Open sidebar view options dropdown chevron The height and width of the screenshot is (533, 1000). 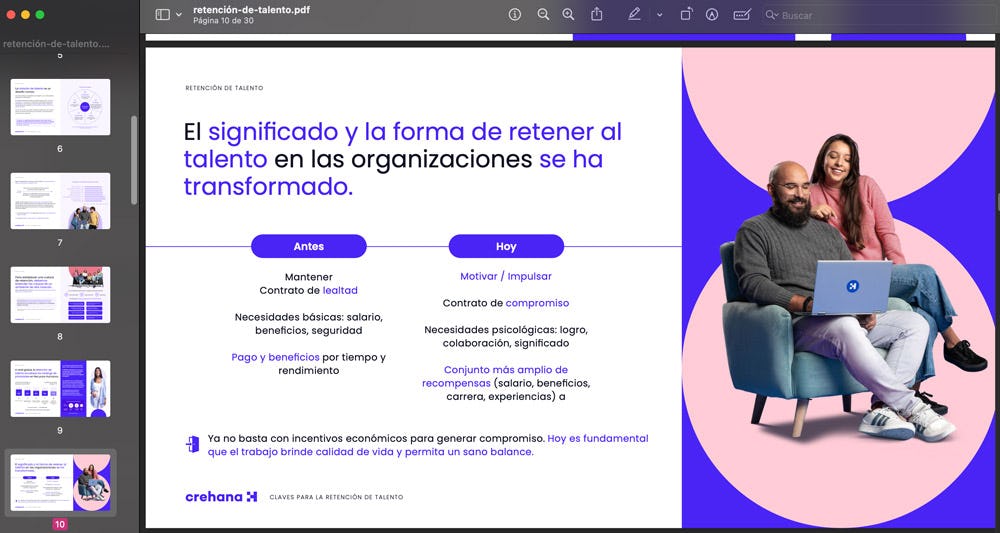pyautogui.click(x=179, y=15)
